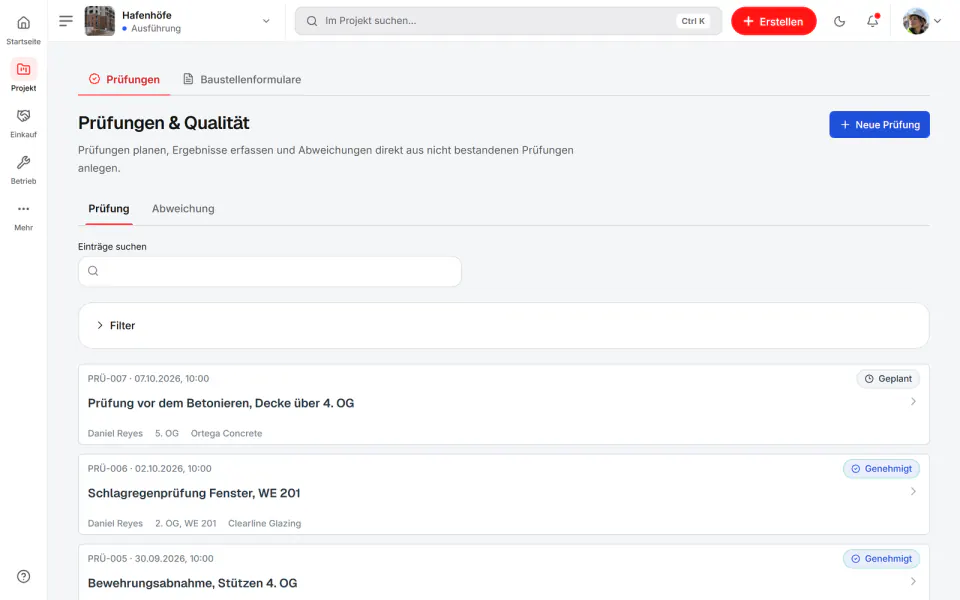The image size is (960, 600).
Task: Select the Prüfung sub-tab
Action: tap(109, 209)
